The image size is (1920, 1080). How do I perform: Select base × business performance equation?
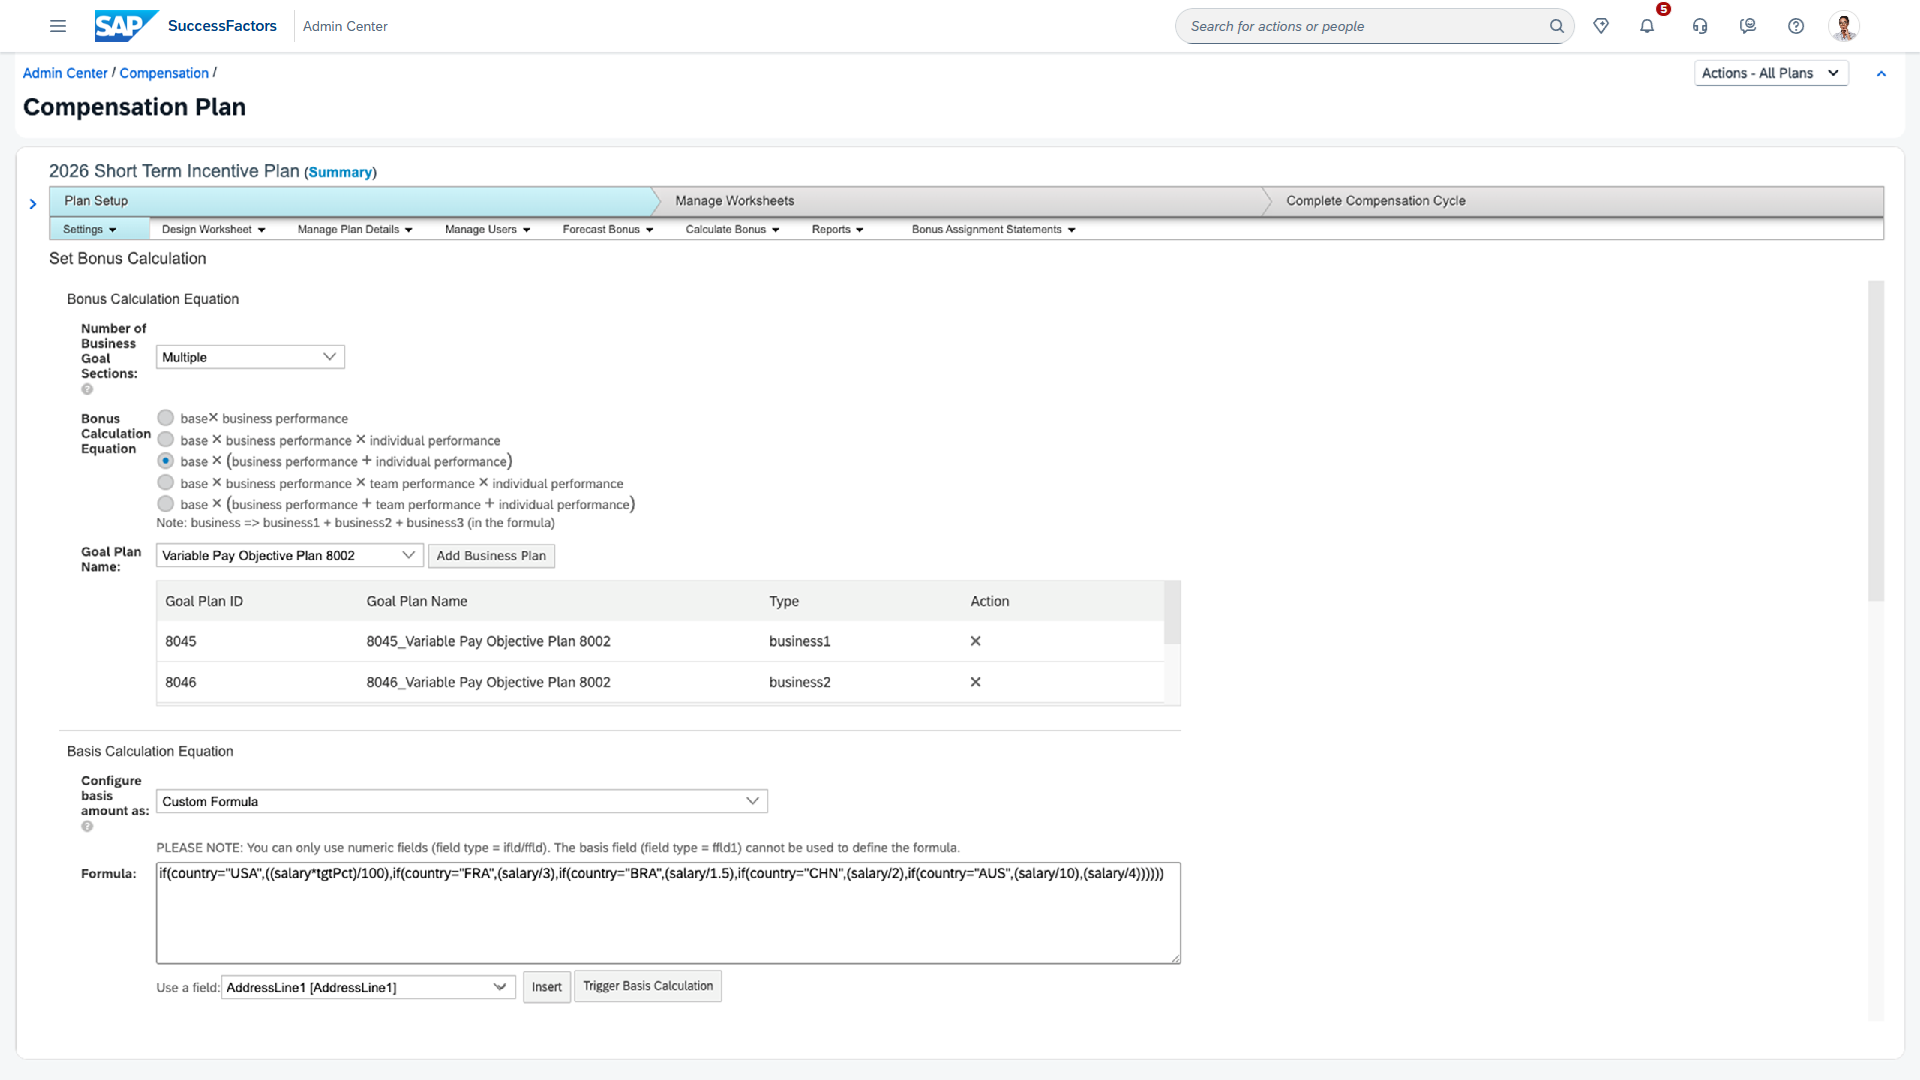(x=166, y=418)
